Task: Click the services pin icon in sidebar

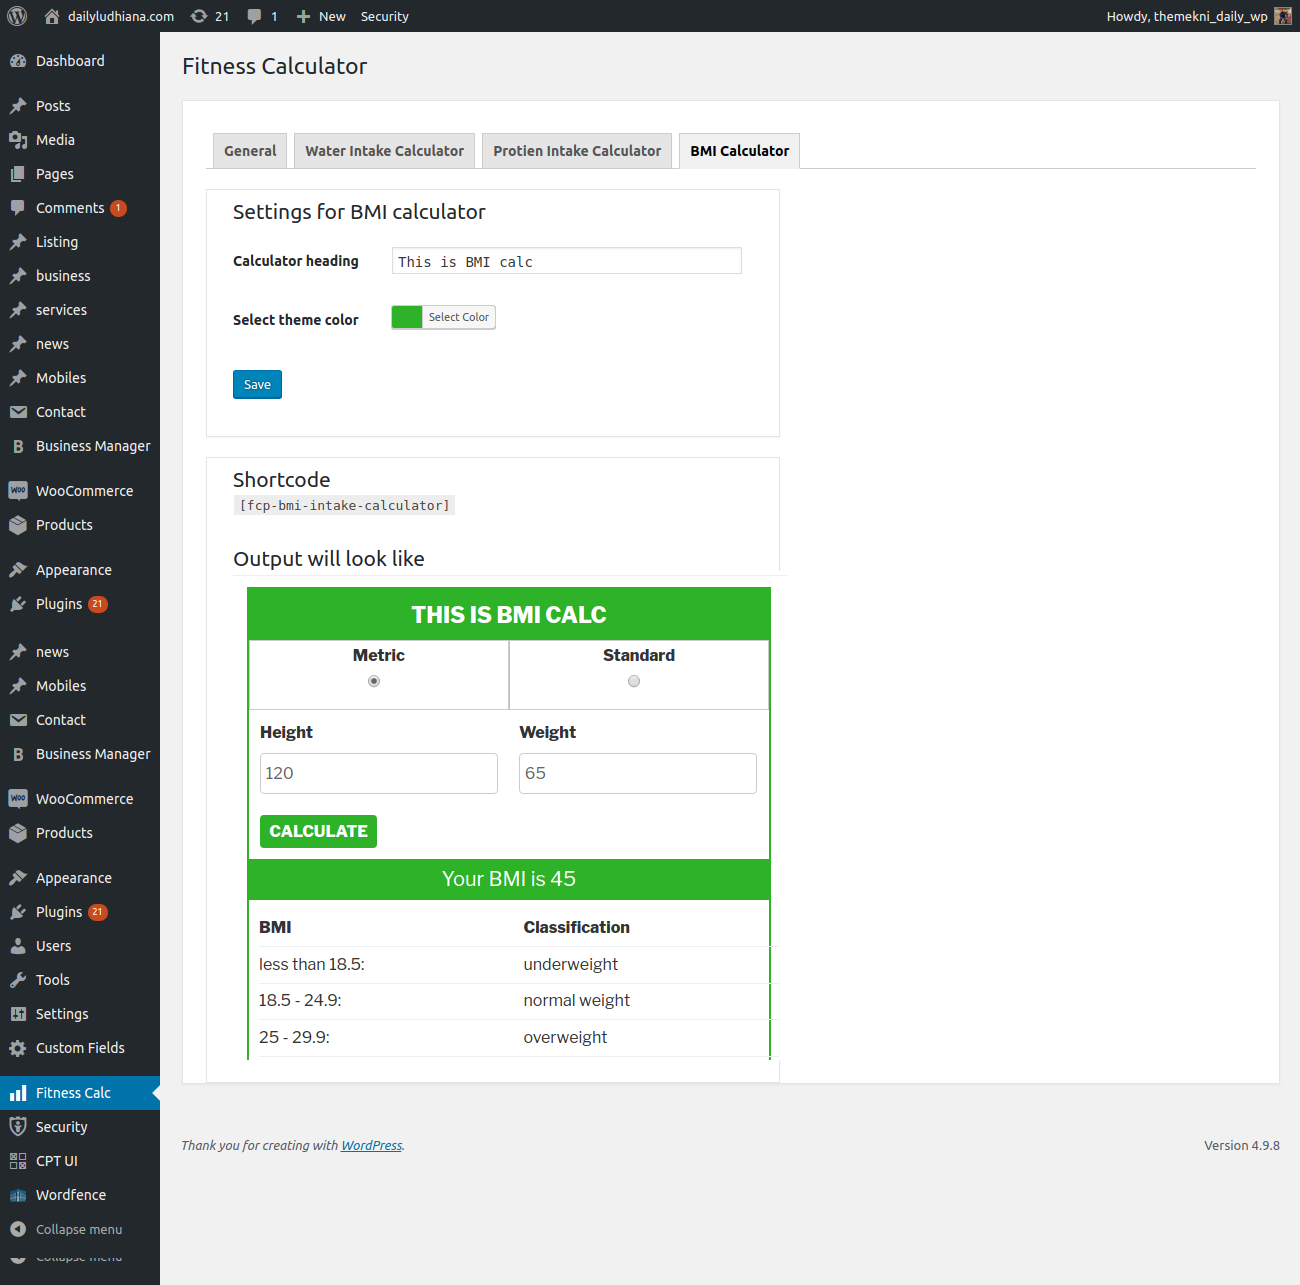Action: tap(18, 310)
